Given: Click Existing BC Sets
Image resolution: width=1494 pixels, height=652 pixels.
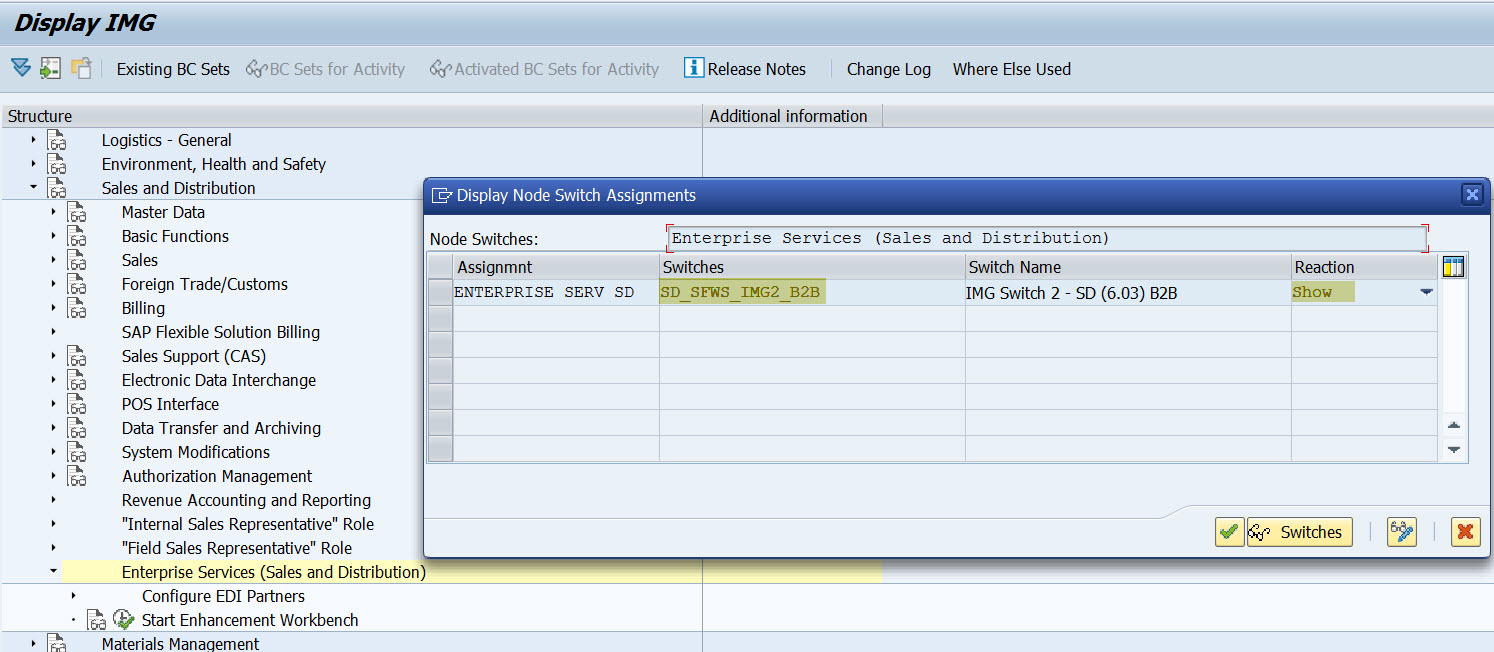Looking at the screenshot, I should [172, 68].
